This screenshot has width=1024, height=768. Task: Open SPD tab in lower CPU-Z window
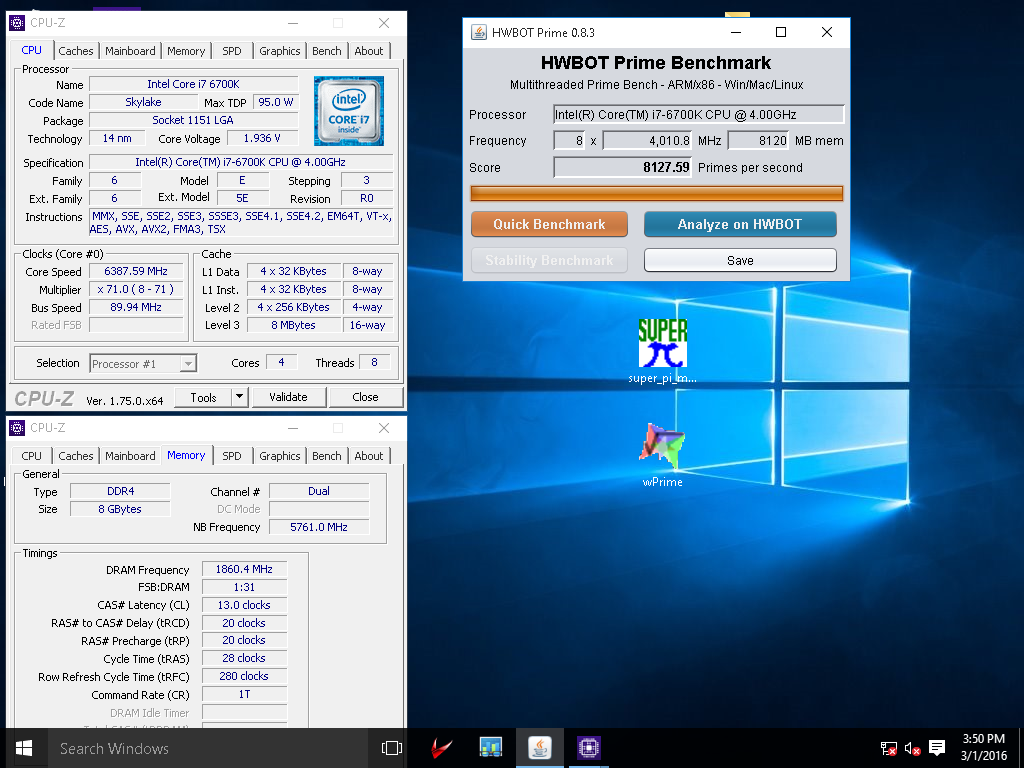coord(232,456)
